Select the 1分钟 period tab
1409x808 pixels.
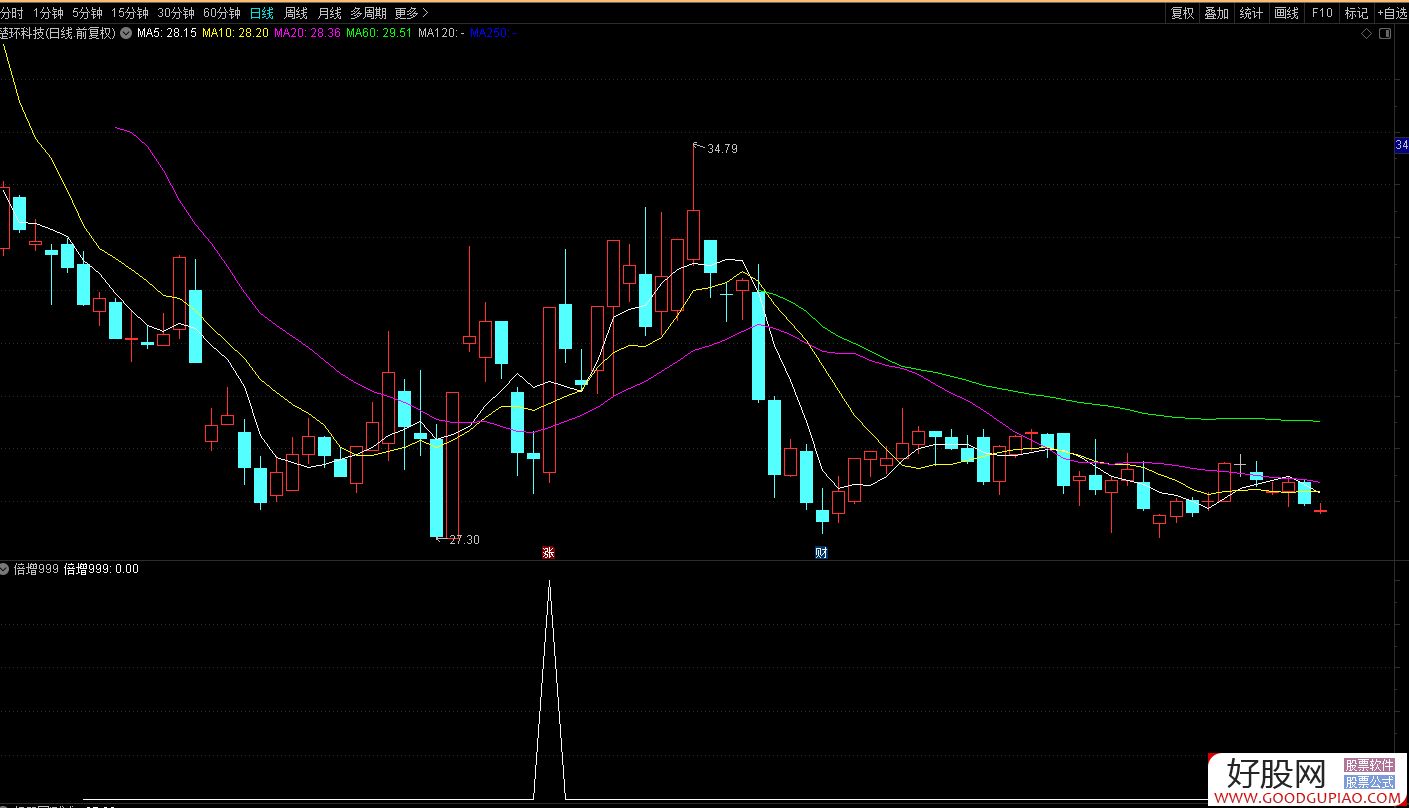[48, 13]
